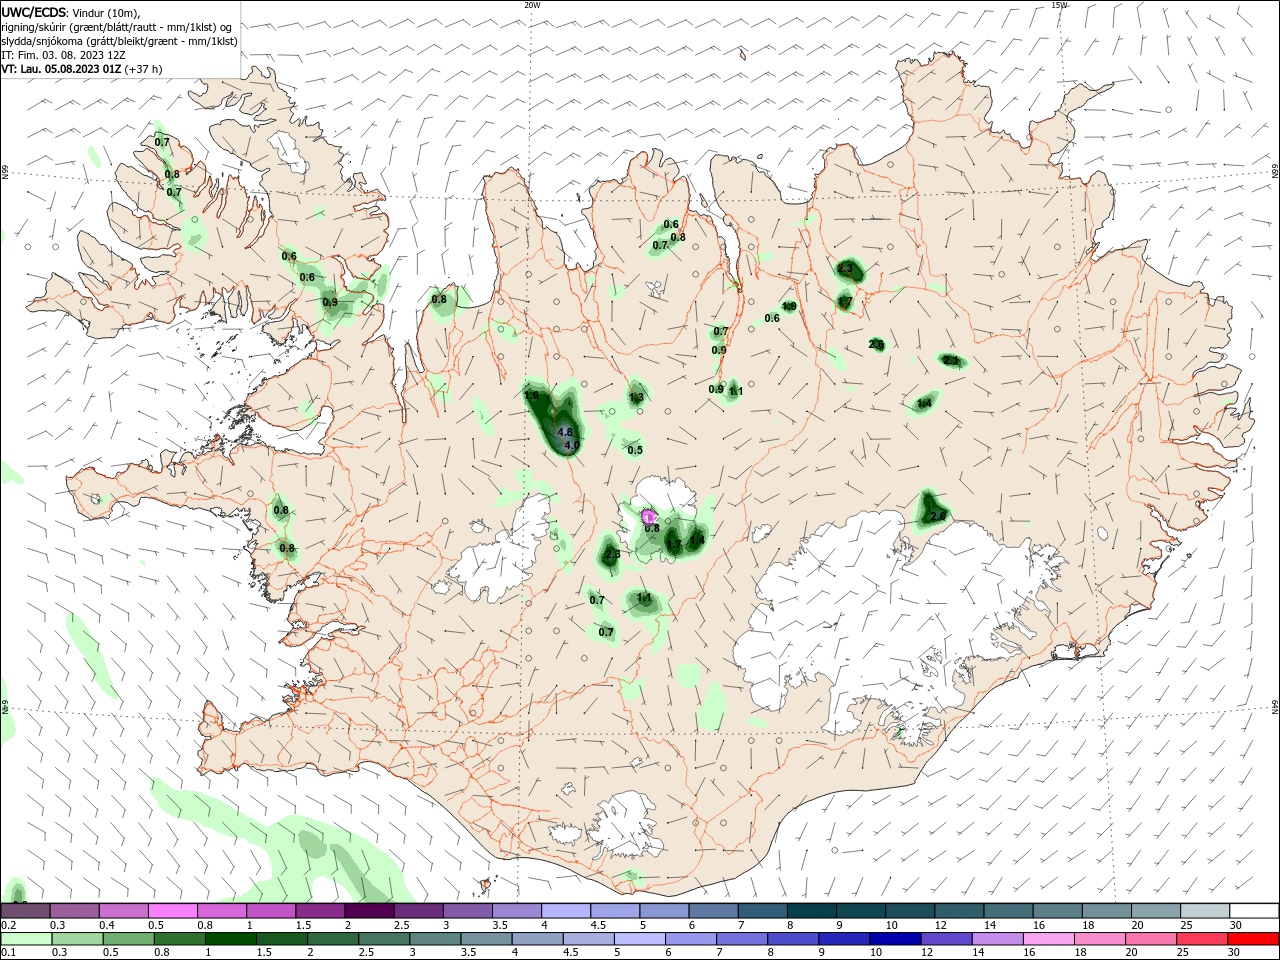Pick the light pink swatch labeled 16 in the rain legend
Image resolution: width=1280 pixels, height=960 pixels.
(x=1048, y=939)
